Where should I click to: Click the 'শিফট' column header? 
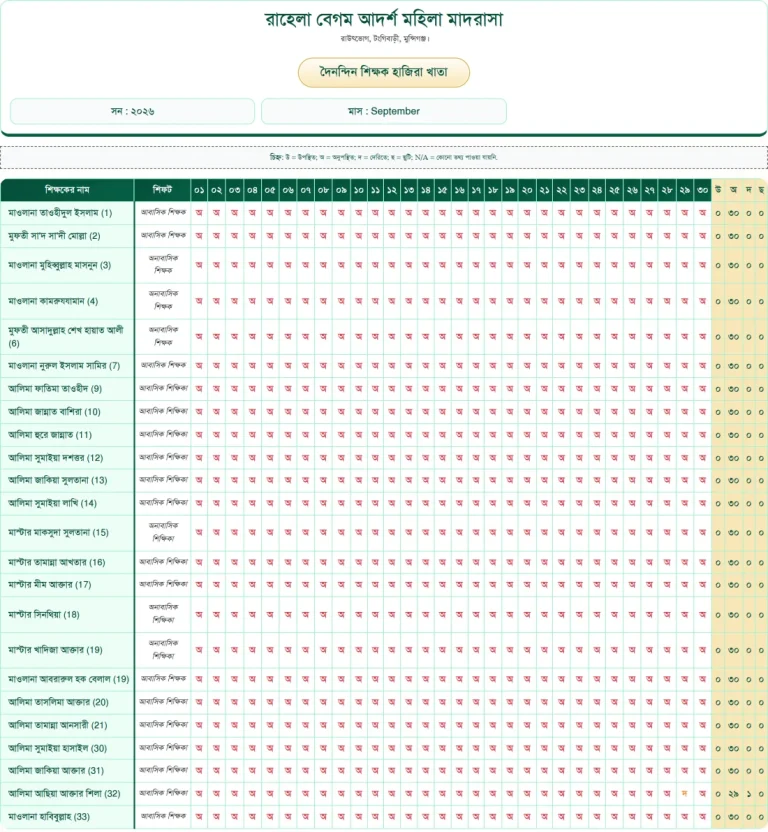(x=162, y=189)
